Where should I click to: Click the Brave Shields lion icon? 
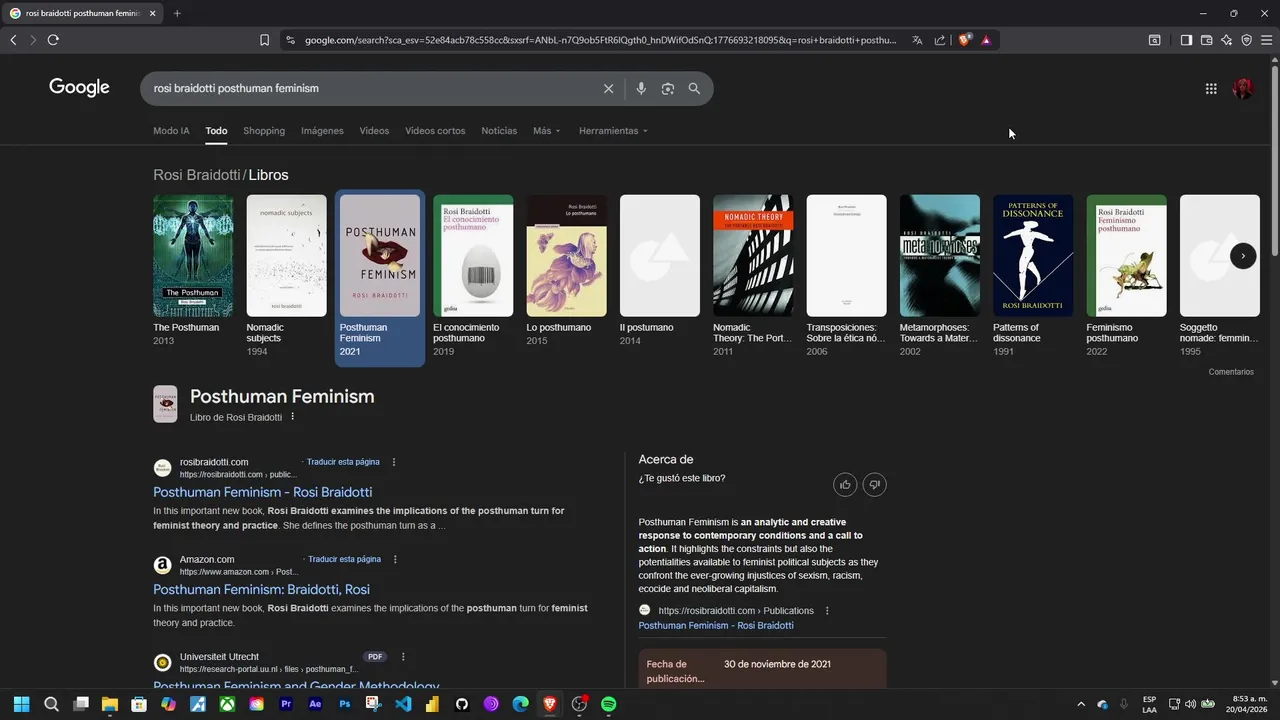tap(964, 40)
